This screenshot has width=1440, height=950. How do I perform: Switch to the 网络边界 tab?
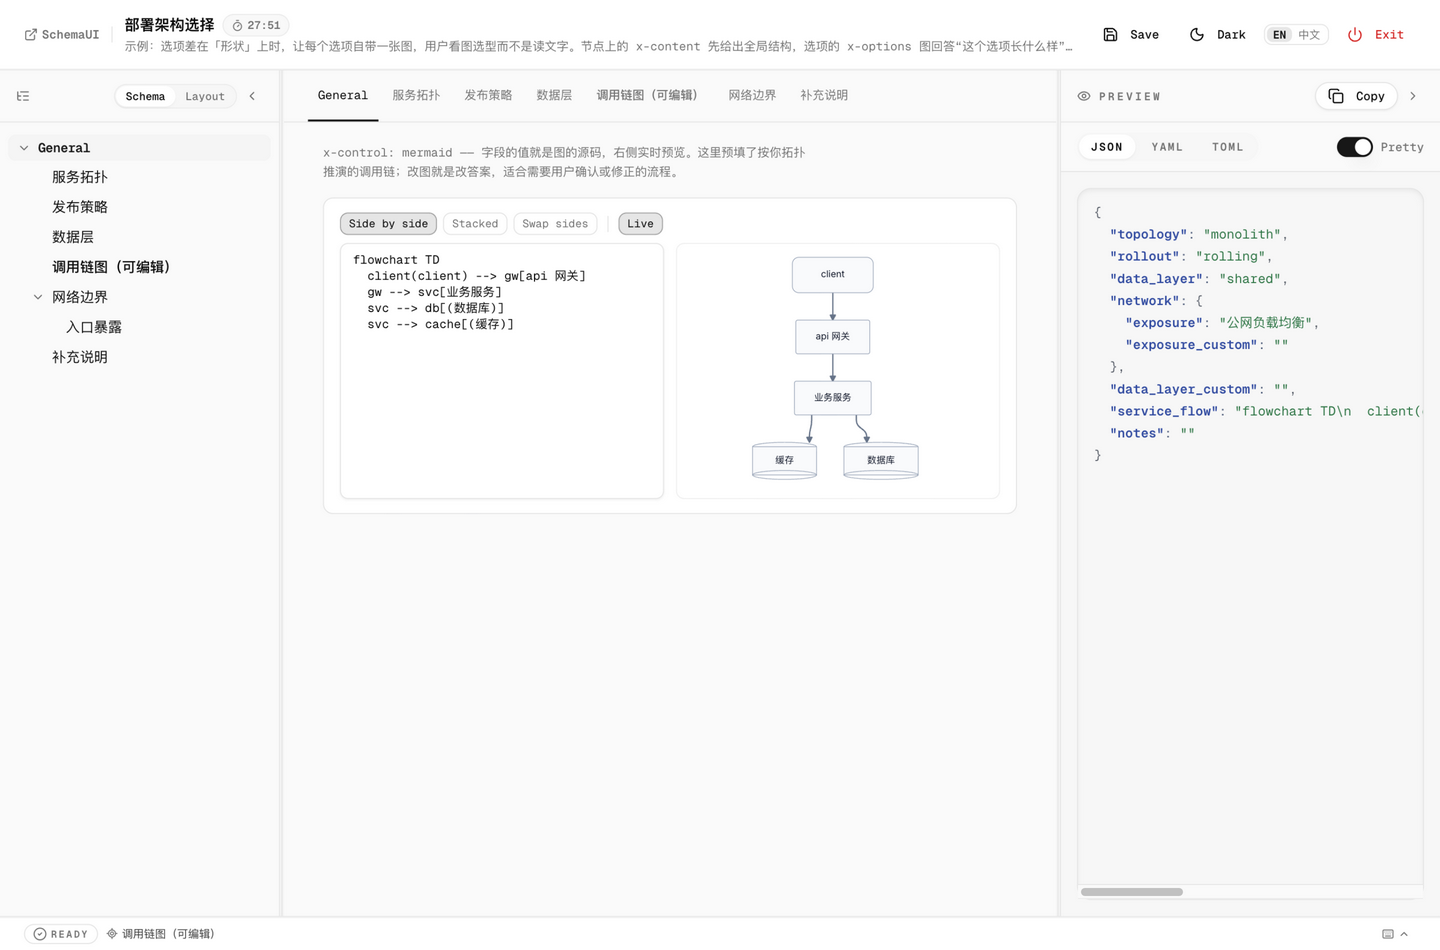752,96
